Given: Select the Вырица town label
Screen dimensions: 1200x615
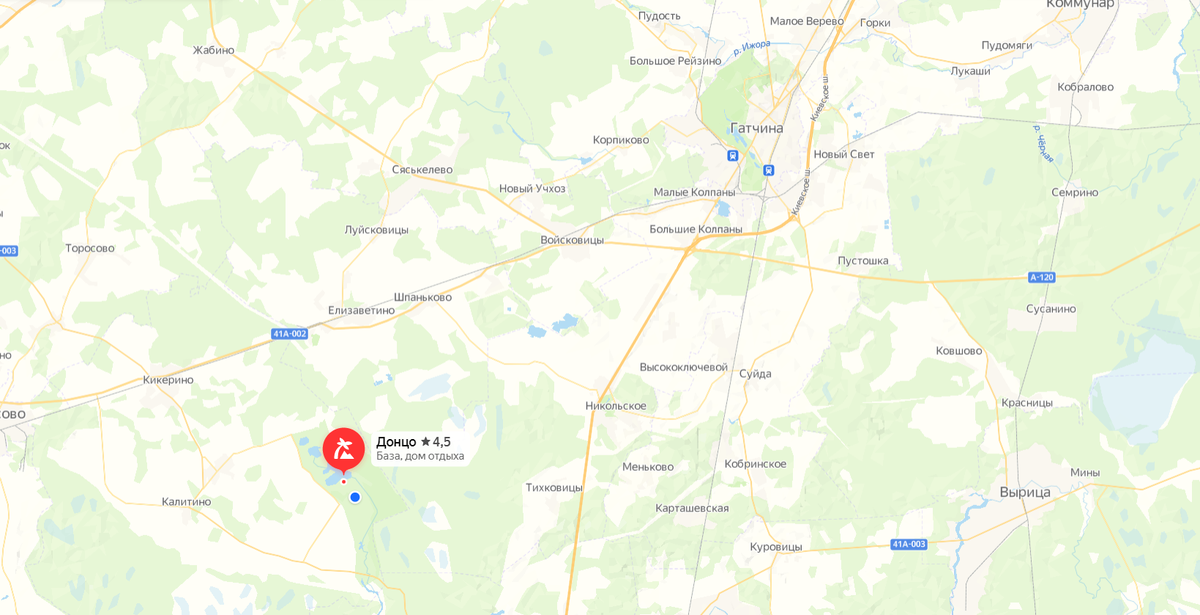Looking at the screenshot, I should coord(1025,492).
